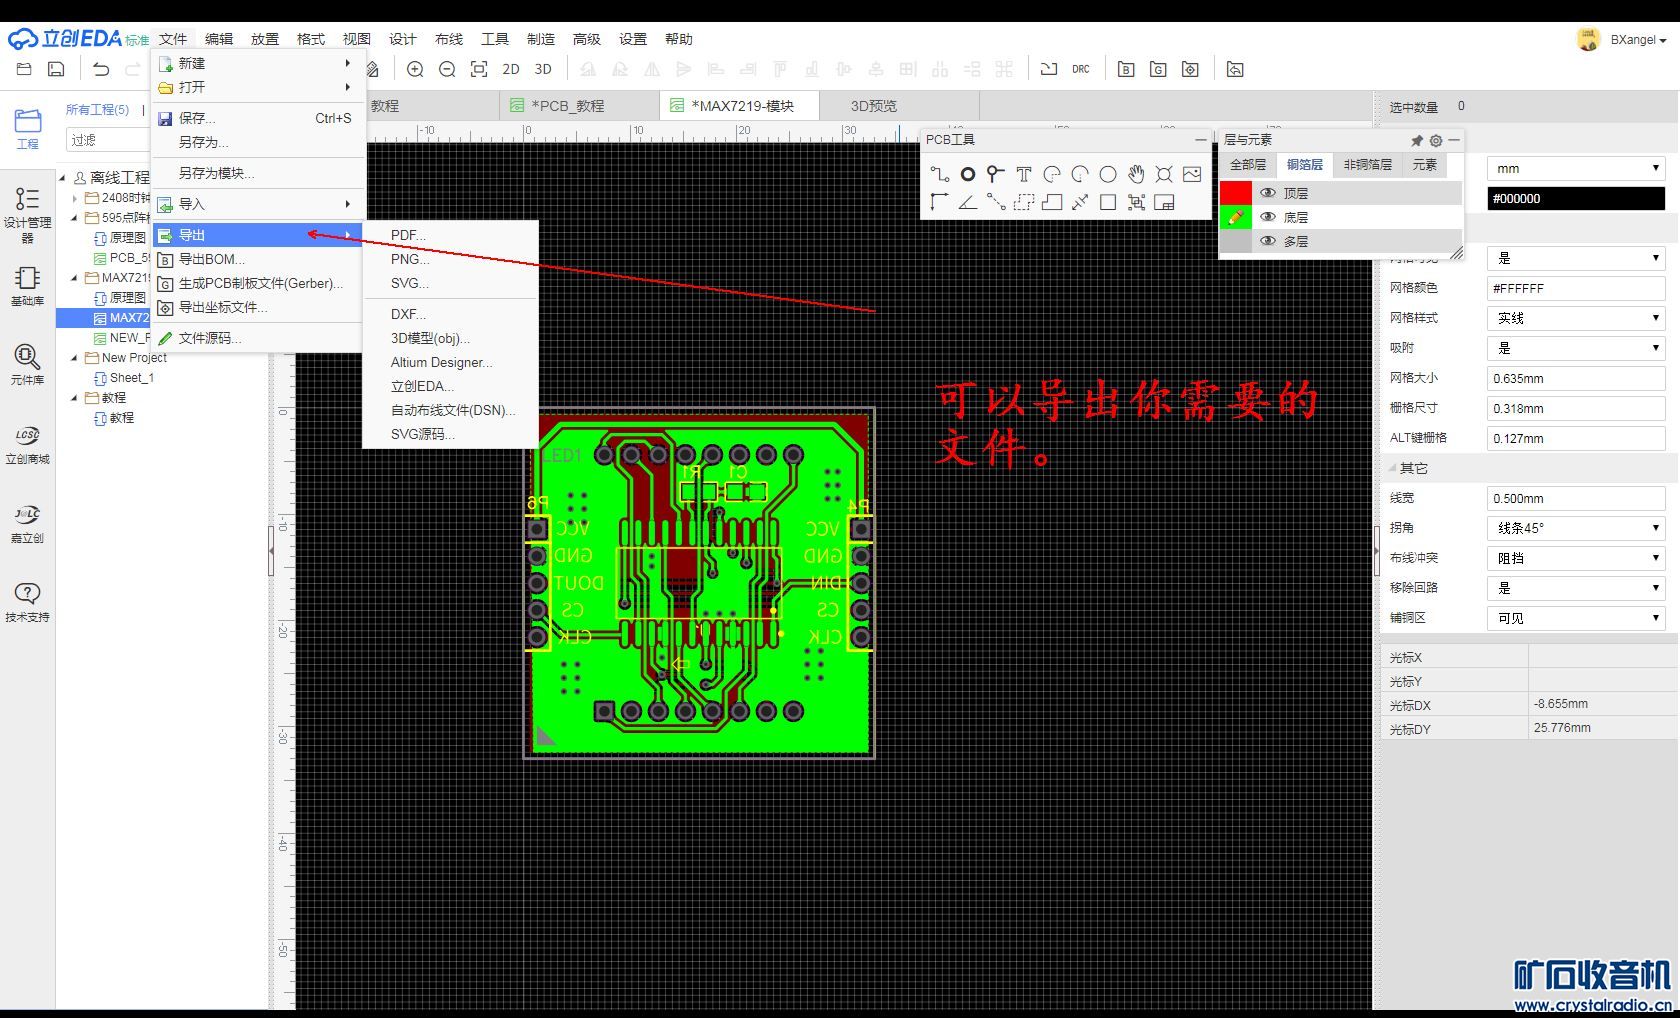1680x1018 pixels.
Task: Expand the corner dropdown showing 线条45°
Action: pyautogui.click(x=1575, y=528)
